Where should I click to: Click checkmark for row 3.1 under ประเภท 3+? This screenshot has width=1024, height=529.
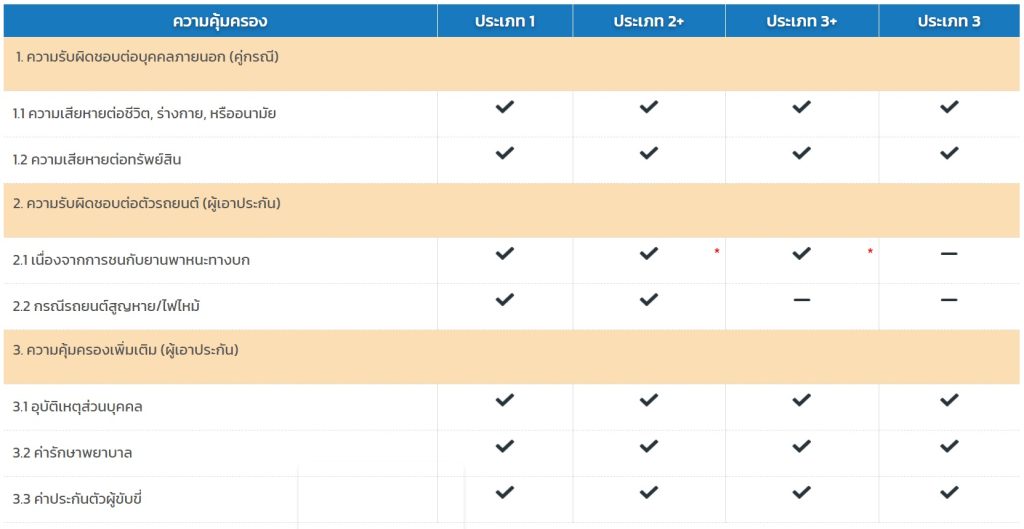coord(801,400)
